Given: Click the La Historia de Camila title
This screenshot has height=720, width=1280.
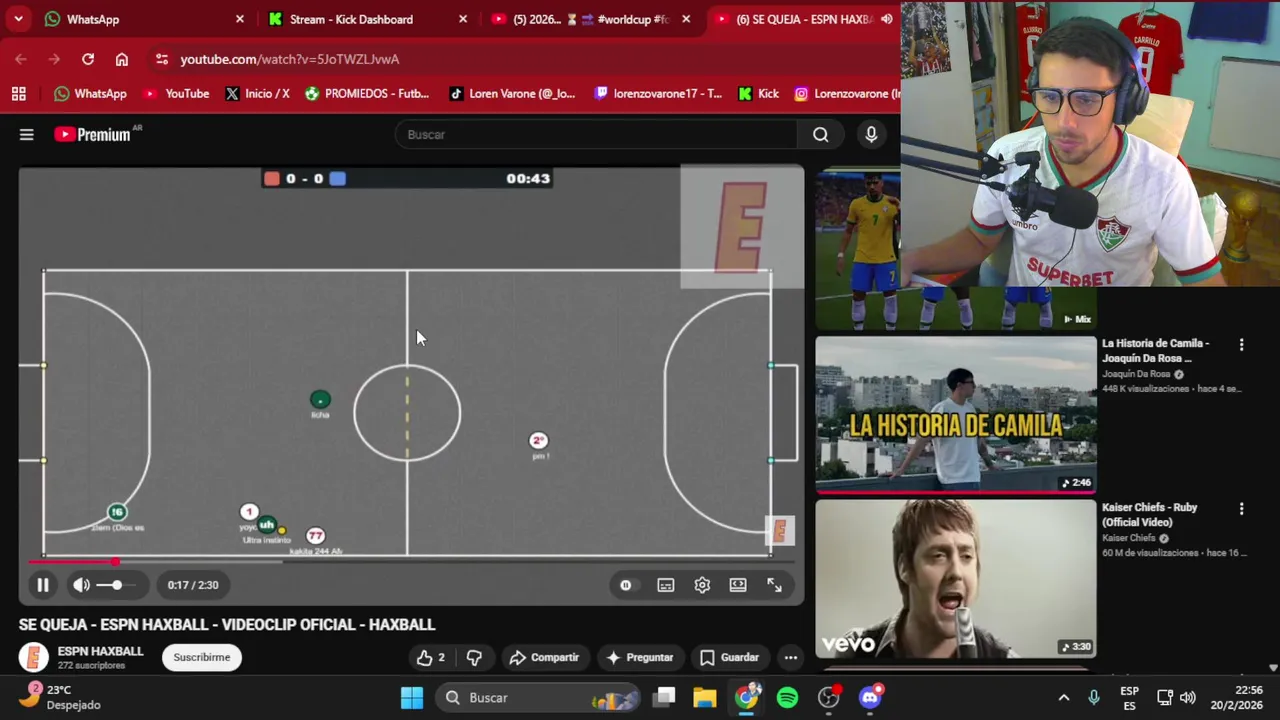Looking at the screenshot, I should [1155, 350].
